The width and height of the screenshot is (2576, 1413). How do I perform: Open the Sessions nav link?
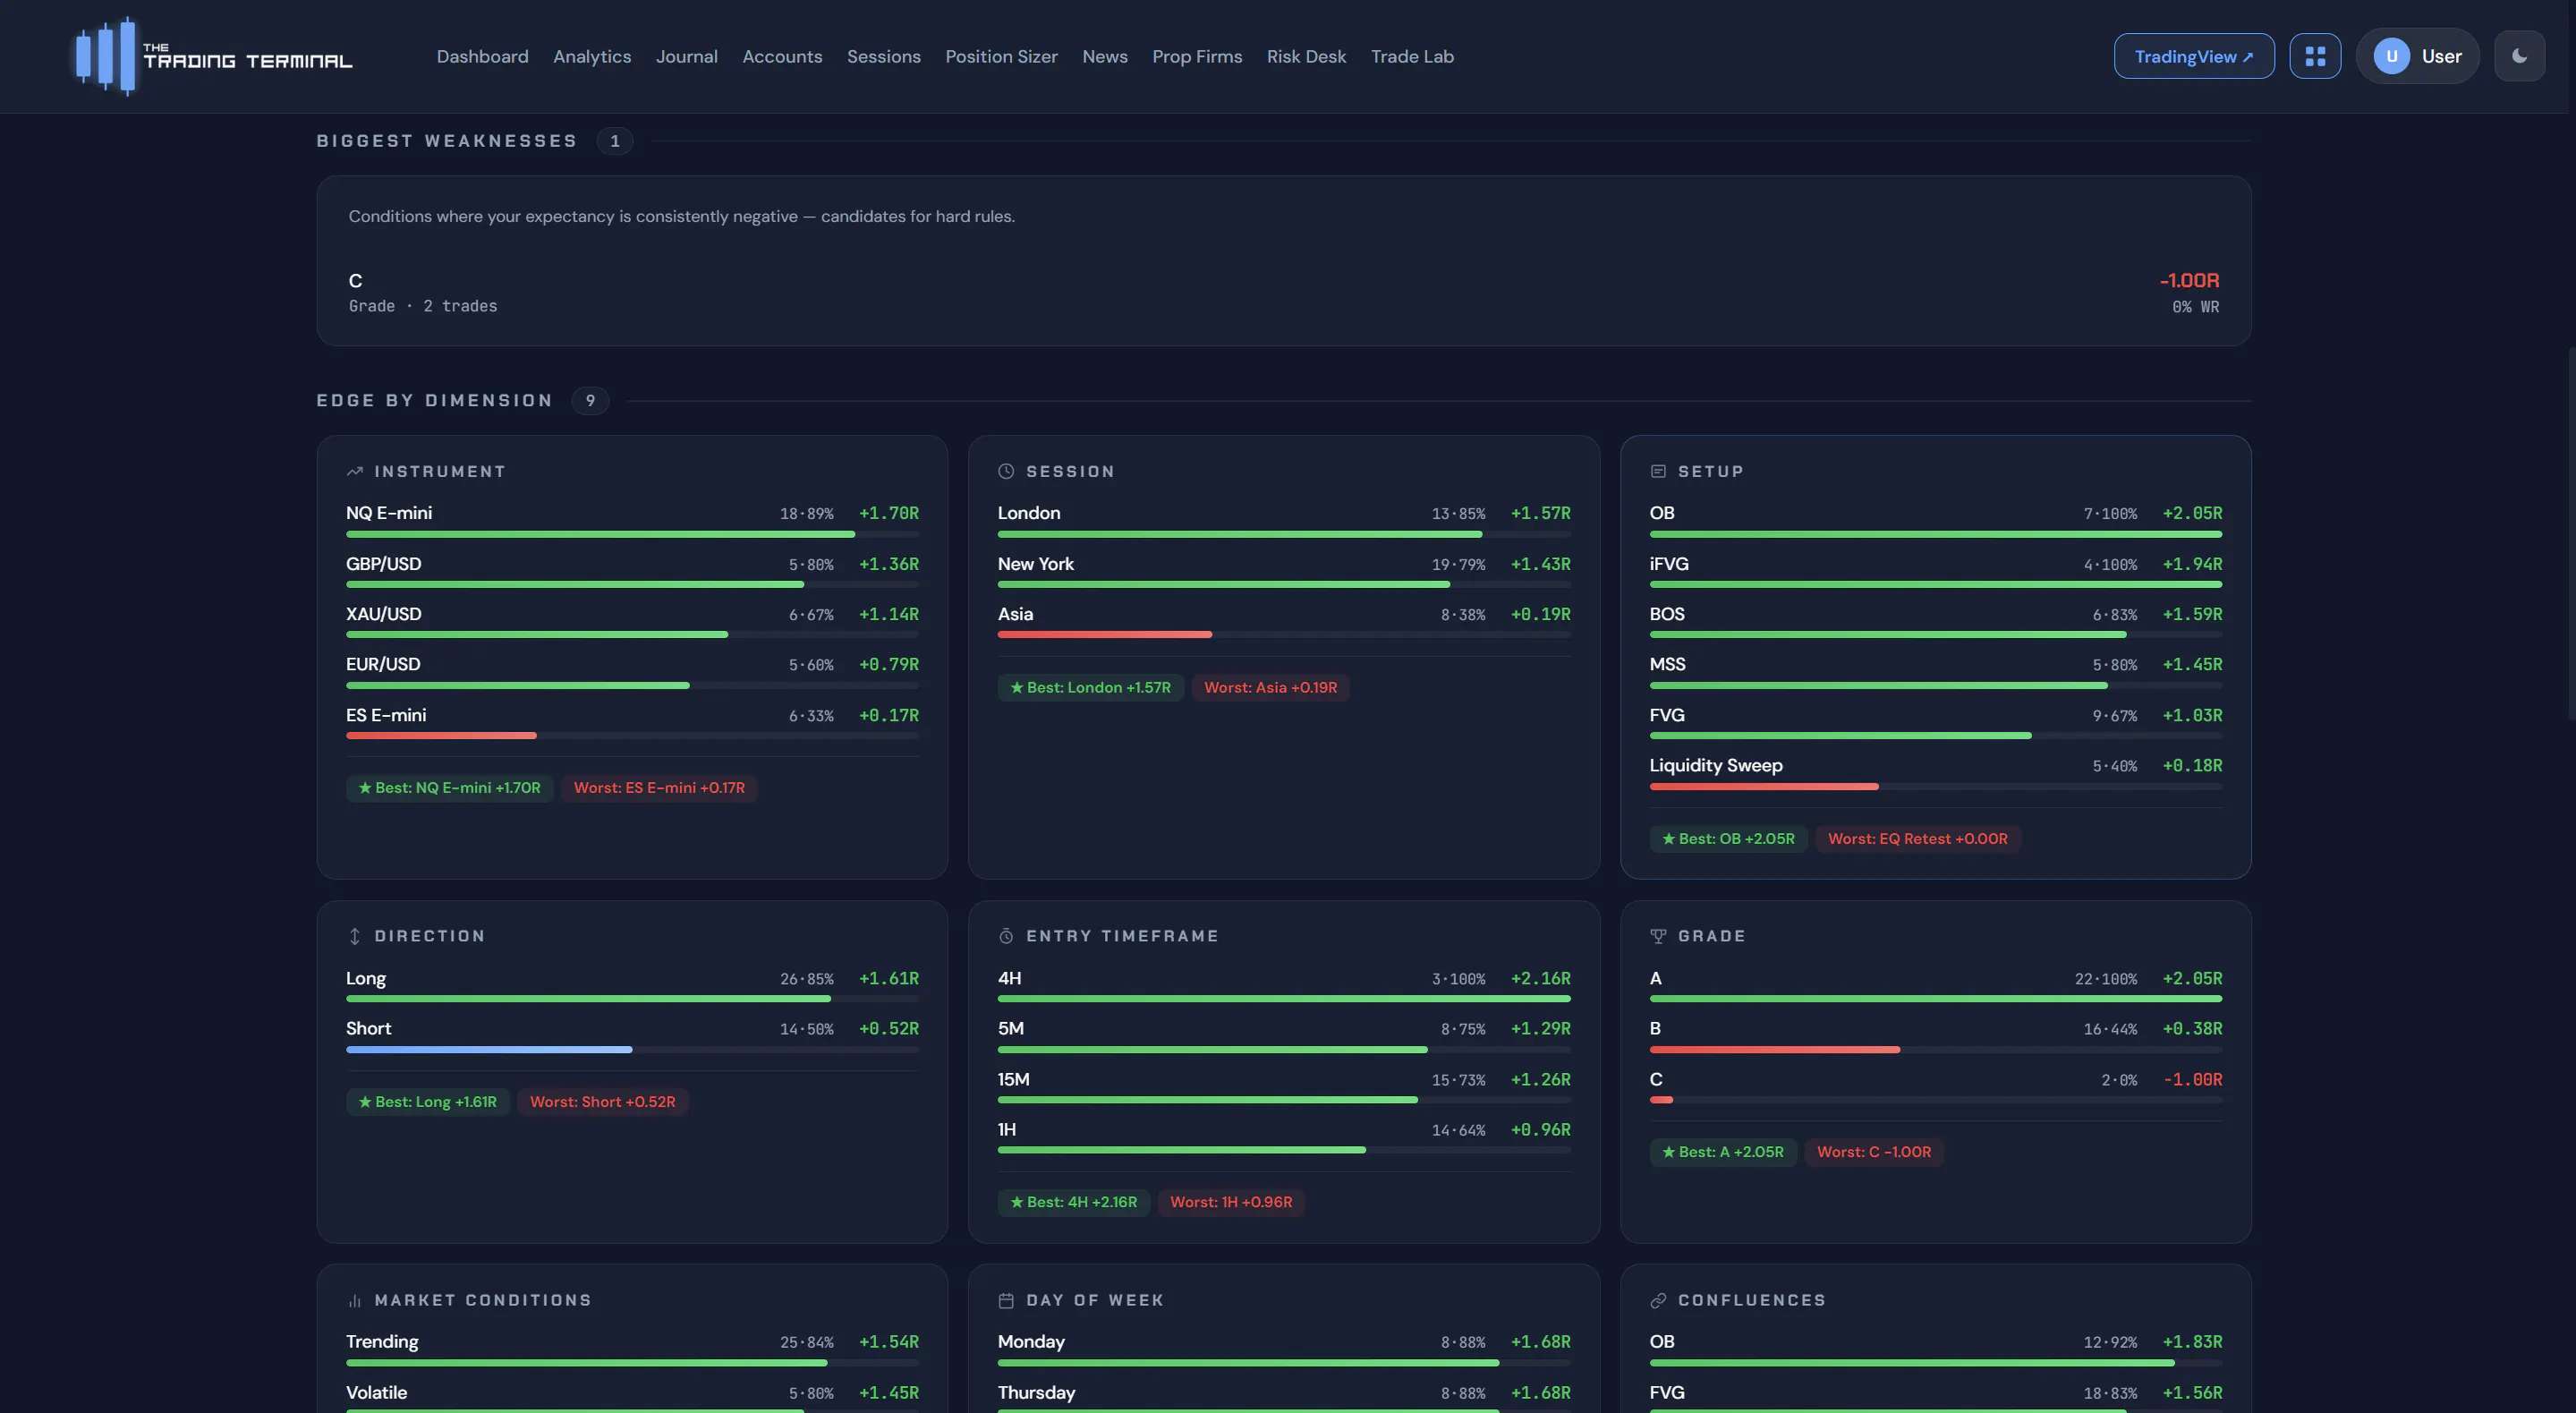point(884,56)
